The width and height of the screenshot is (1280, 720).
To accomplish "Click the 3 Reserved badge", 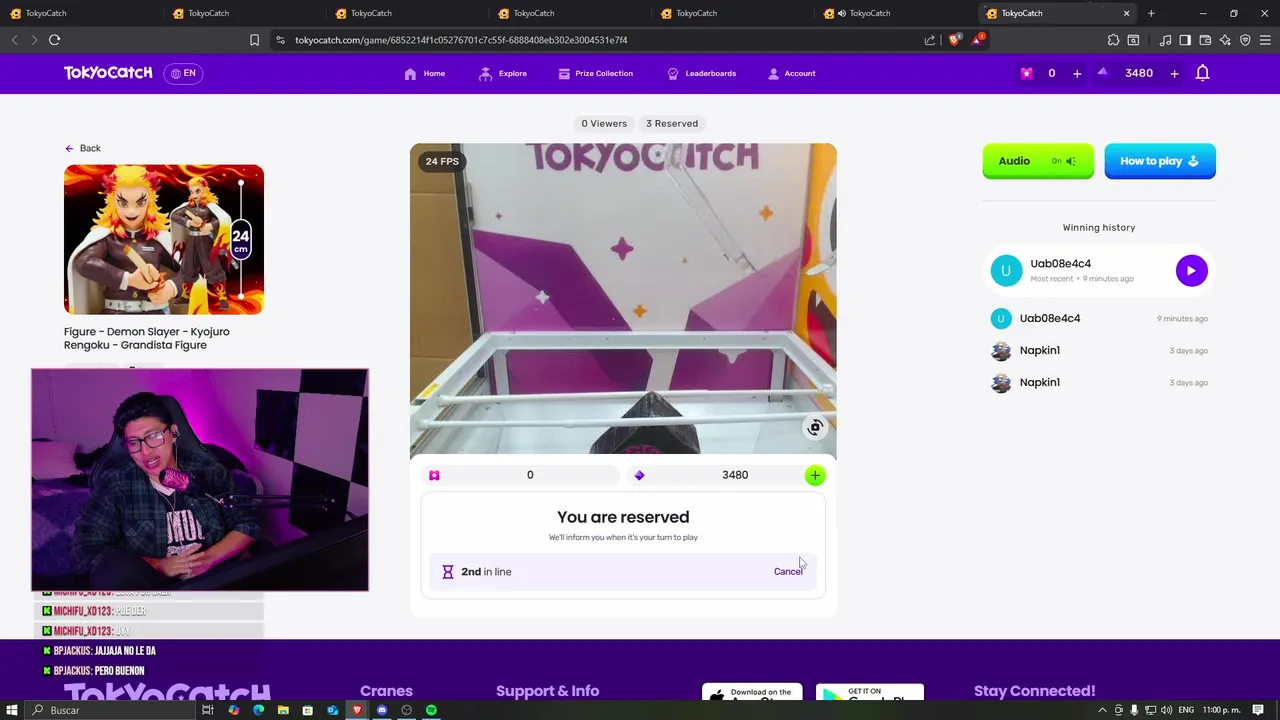I will click(672, 123).
